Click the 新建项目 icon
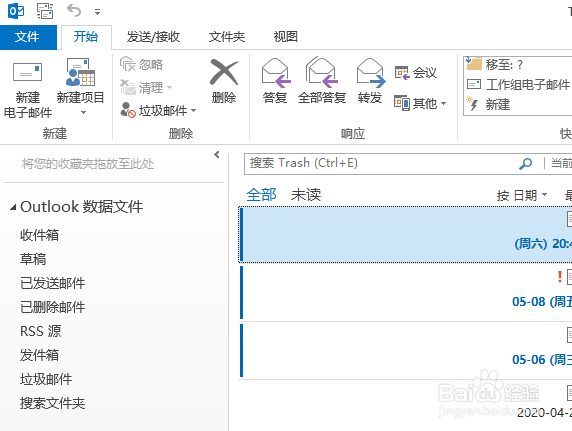The height and width of the screenshot is (431, 572). 80,72
